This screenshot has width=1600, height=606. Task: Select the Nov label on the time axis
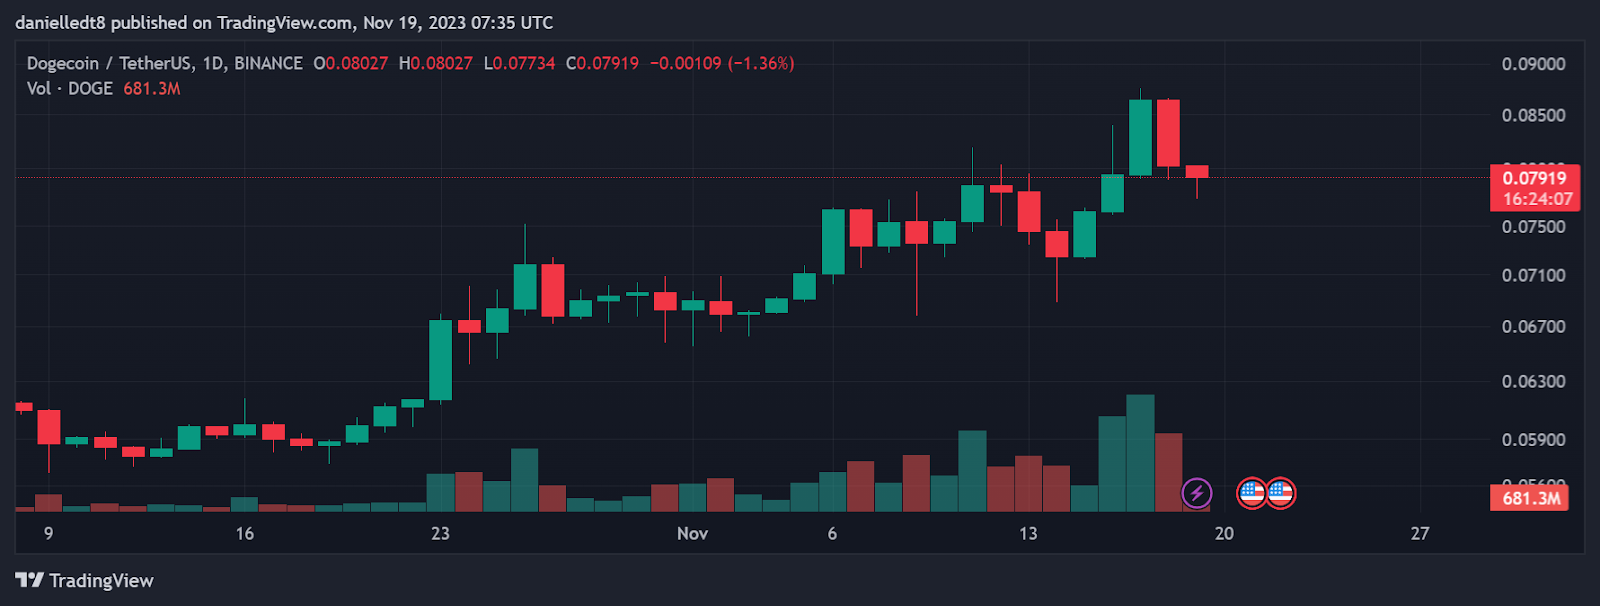[692, 534]
